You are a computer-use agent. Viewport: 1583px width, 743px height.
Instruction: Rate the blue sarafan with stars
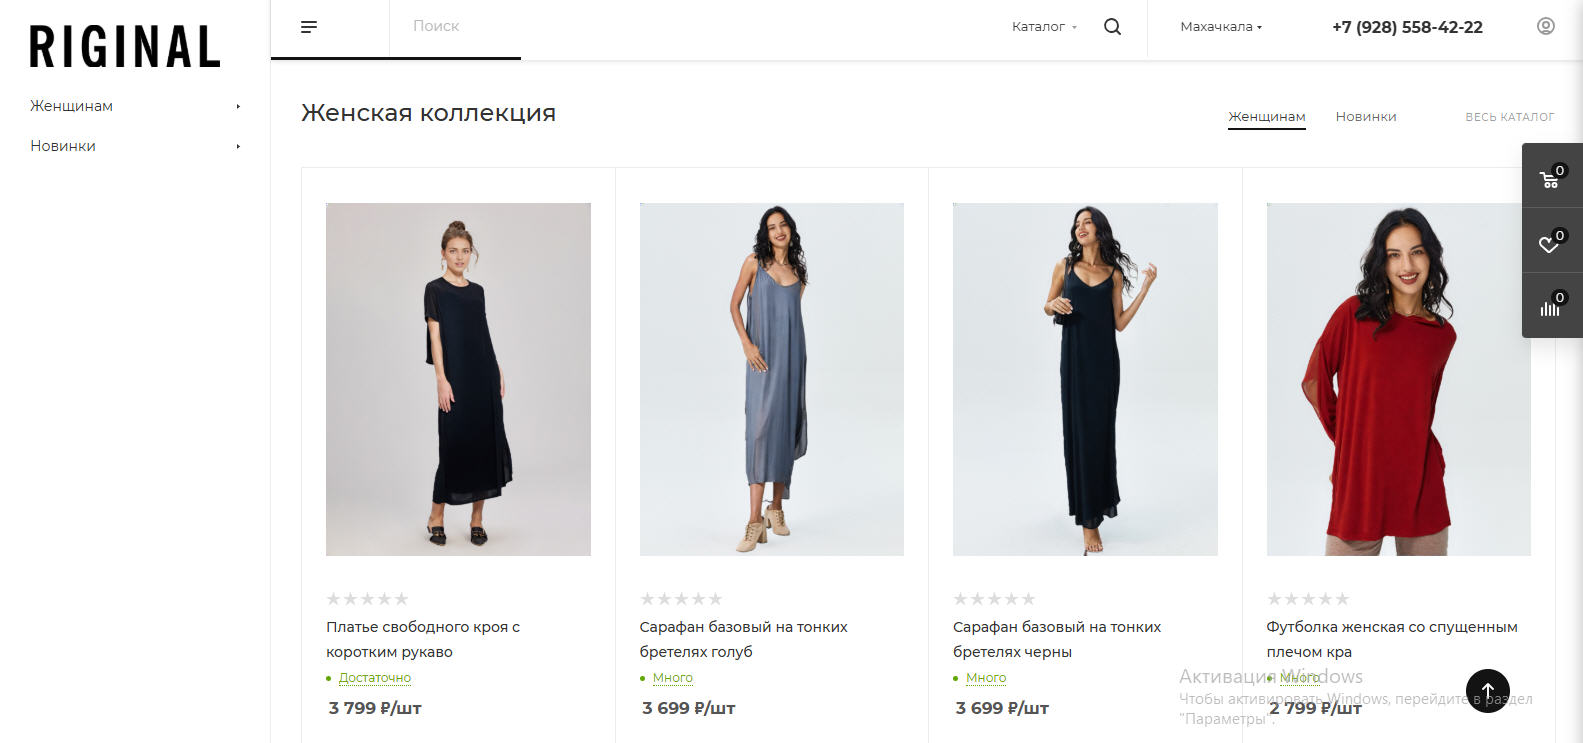681,599
